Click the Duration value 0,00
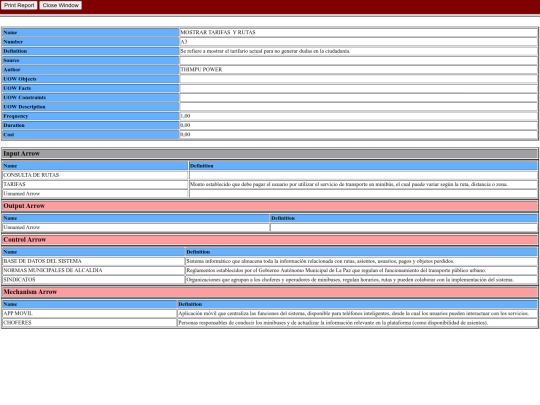 [185, 125]
